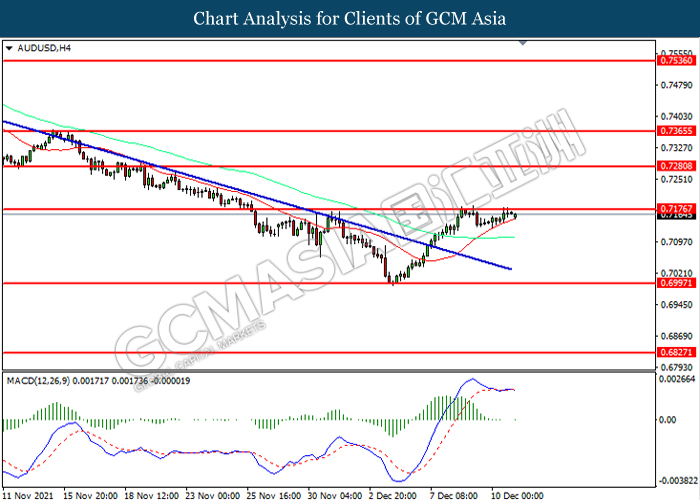
Task: Click the 0.002664 MACD scale value
Action: [x=677, y=379]
